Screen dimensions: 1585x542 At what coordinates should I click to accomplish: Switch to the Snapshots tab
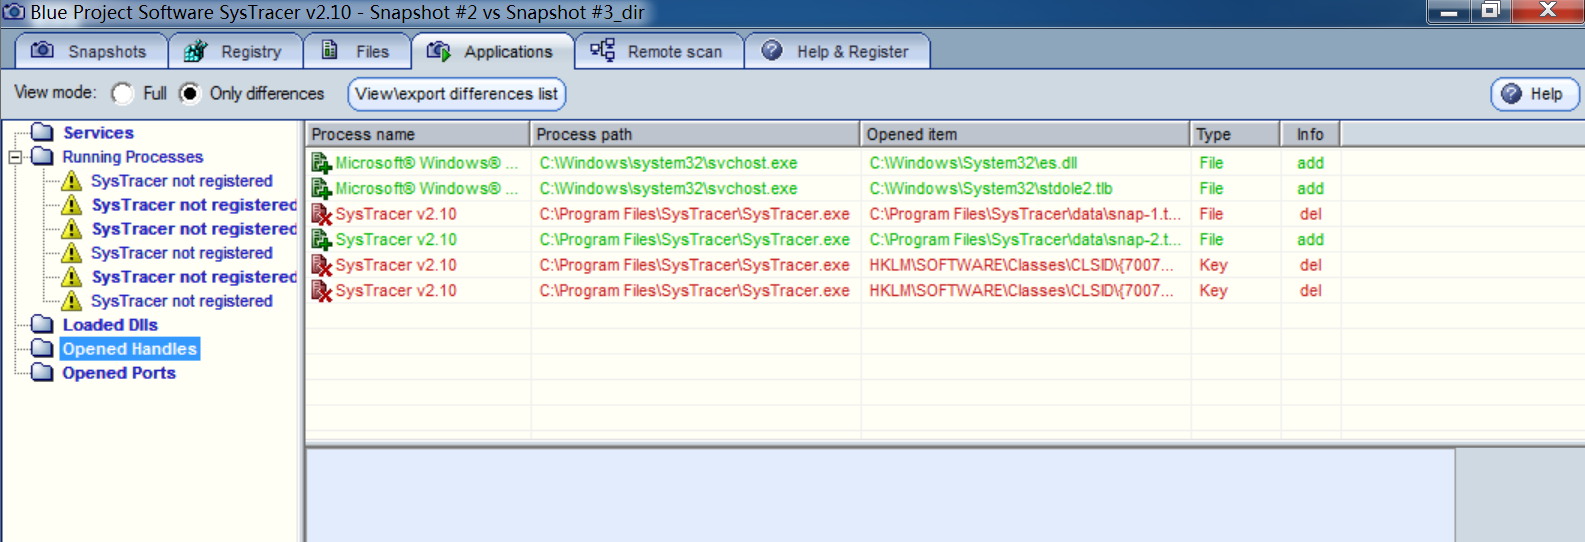tap(90, 51)
